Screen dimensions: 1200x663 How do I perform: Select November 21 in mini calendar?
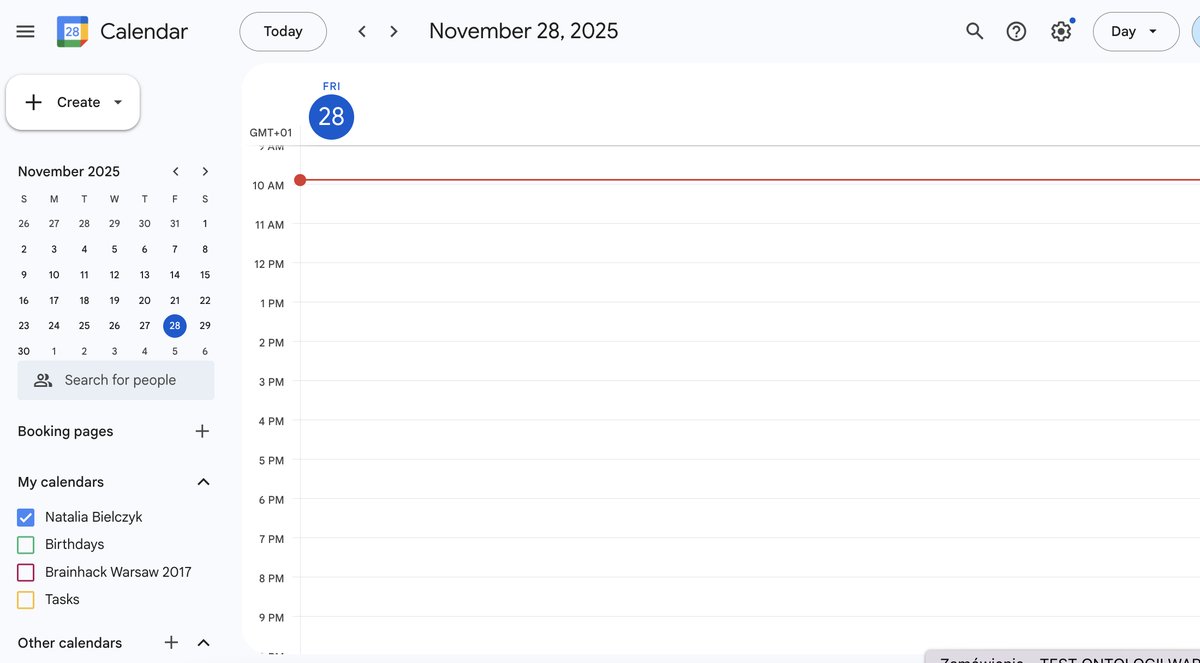[175, 300]
